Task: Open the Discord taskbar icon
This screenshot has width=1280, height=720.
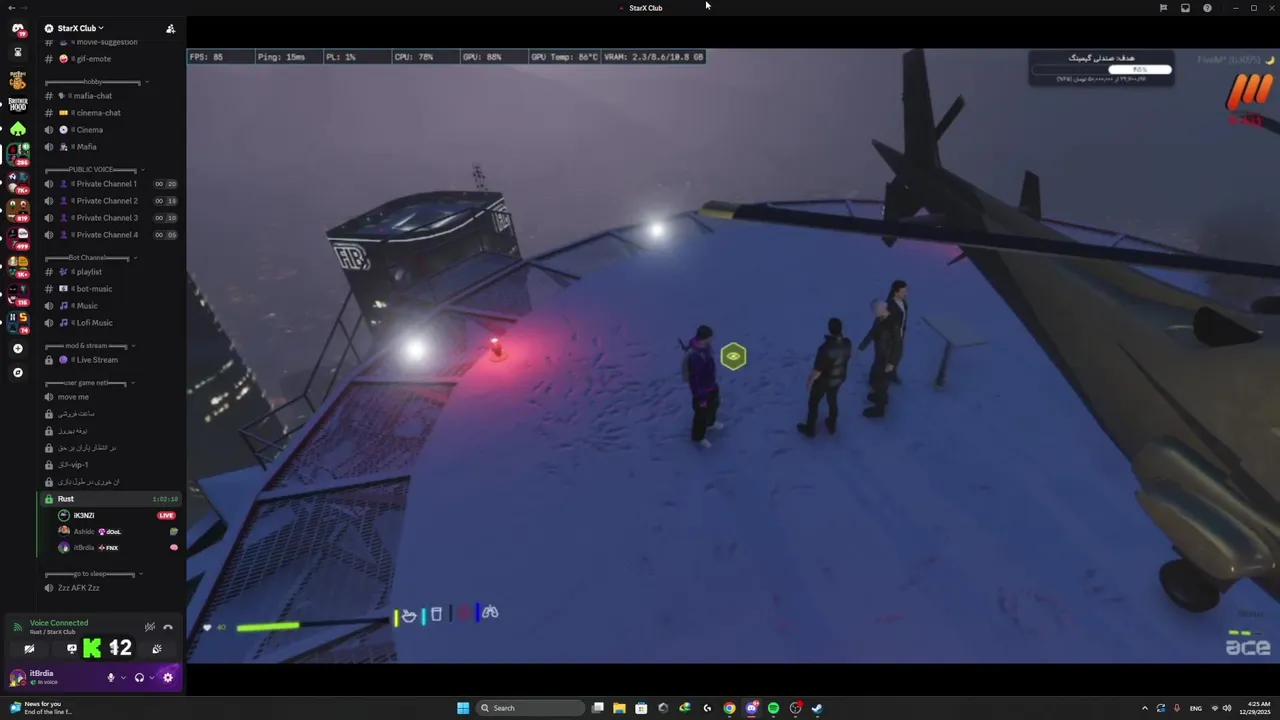Action: [751, 708]
